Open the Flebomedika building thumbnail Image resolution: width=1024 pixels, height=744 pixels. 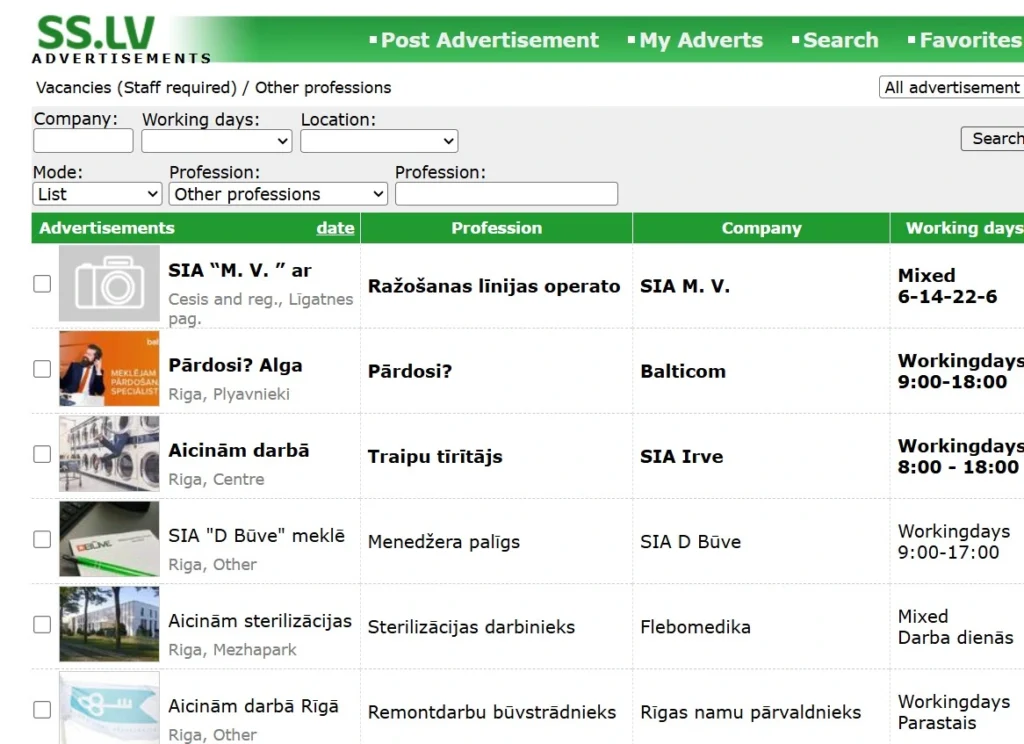109,624
